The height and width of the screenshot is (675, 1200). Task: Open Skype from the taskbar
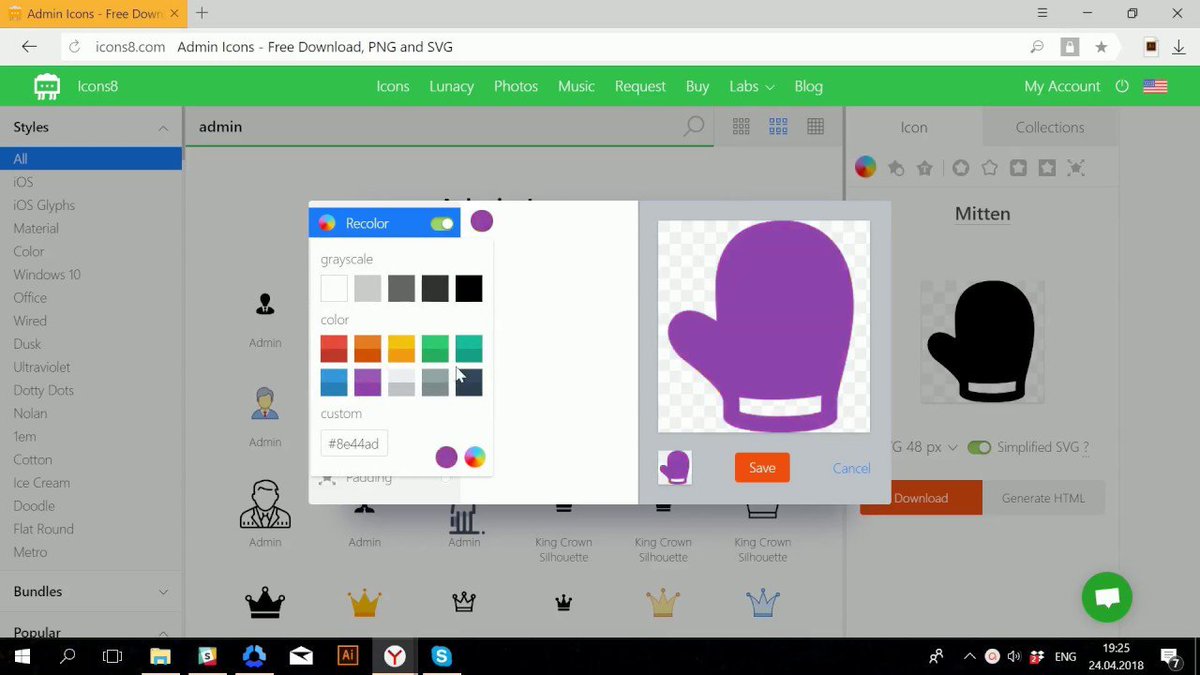coord(441,656)
